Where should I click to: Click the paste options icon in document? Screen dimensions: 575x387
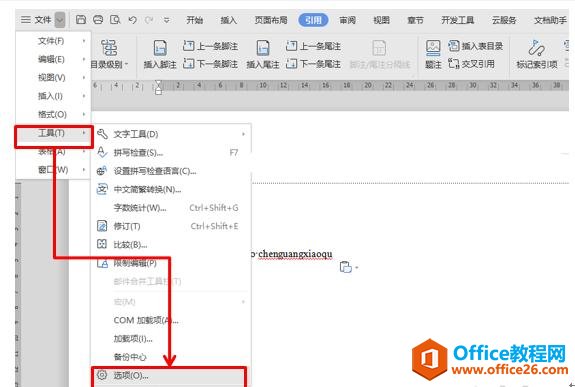pos(345,267)
